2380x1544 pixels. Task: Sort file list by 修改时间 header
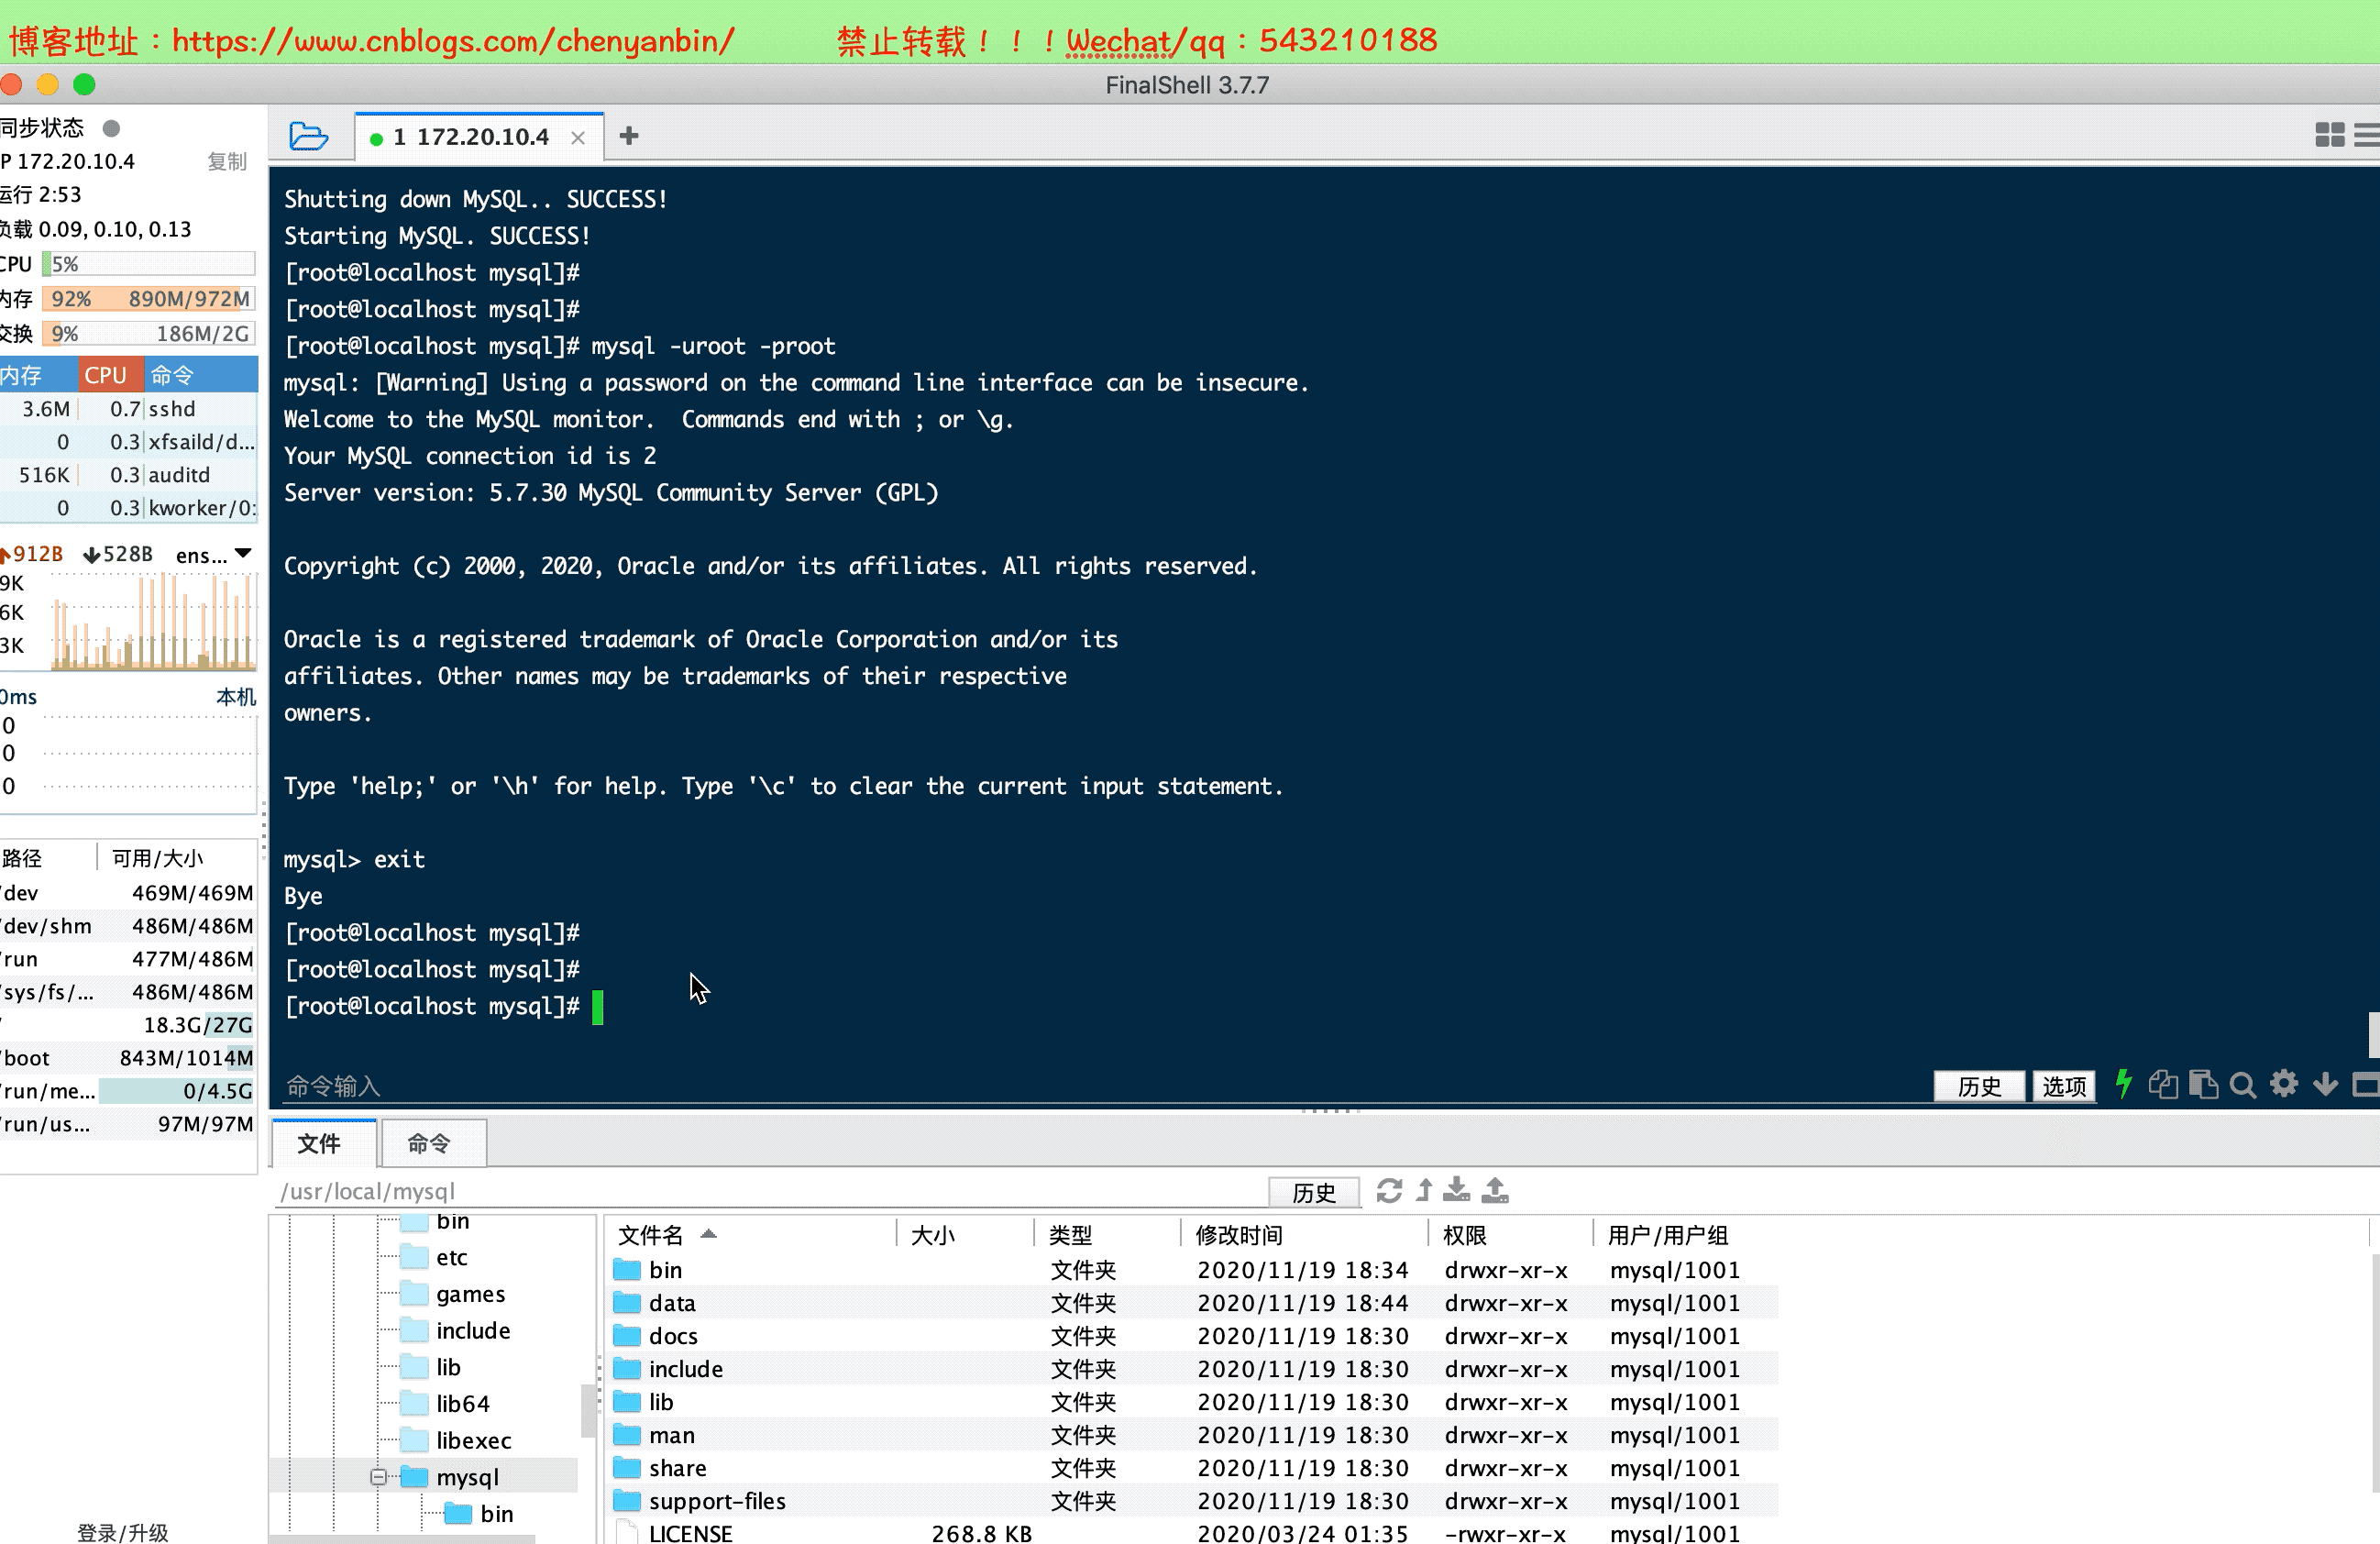1305,1234
